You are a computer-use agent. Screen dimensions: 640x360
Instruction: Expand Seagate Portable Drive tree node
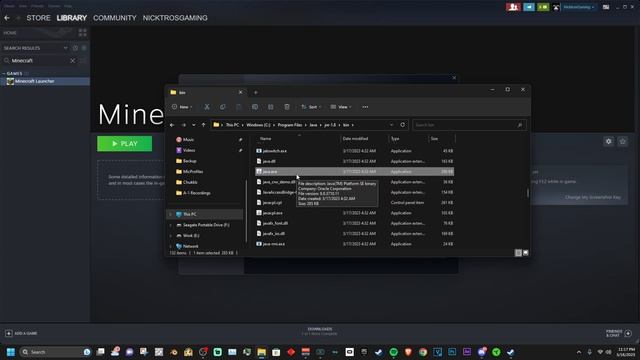click(171, 225)
